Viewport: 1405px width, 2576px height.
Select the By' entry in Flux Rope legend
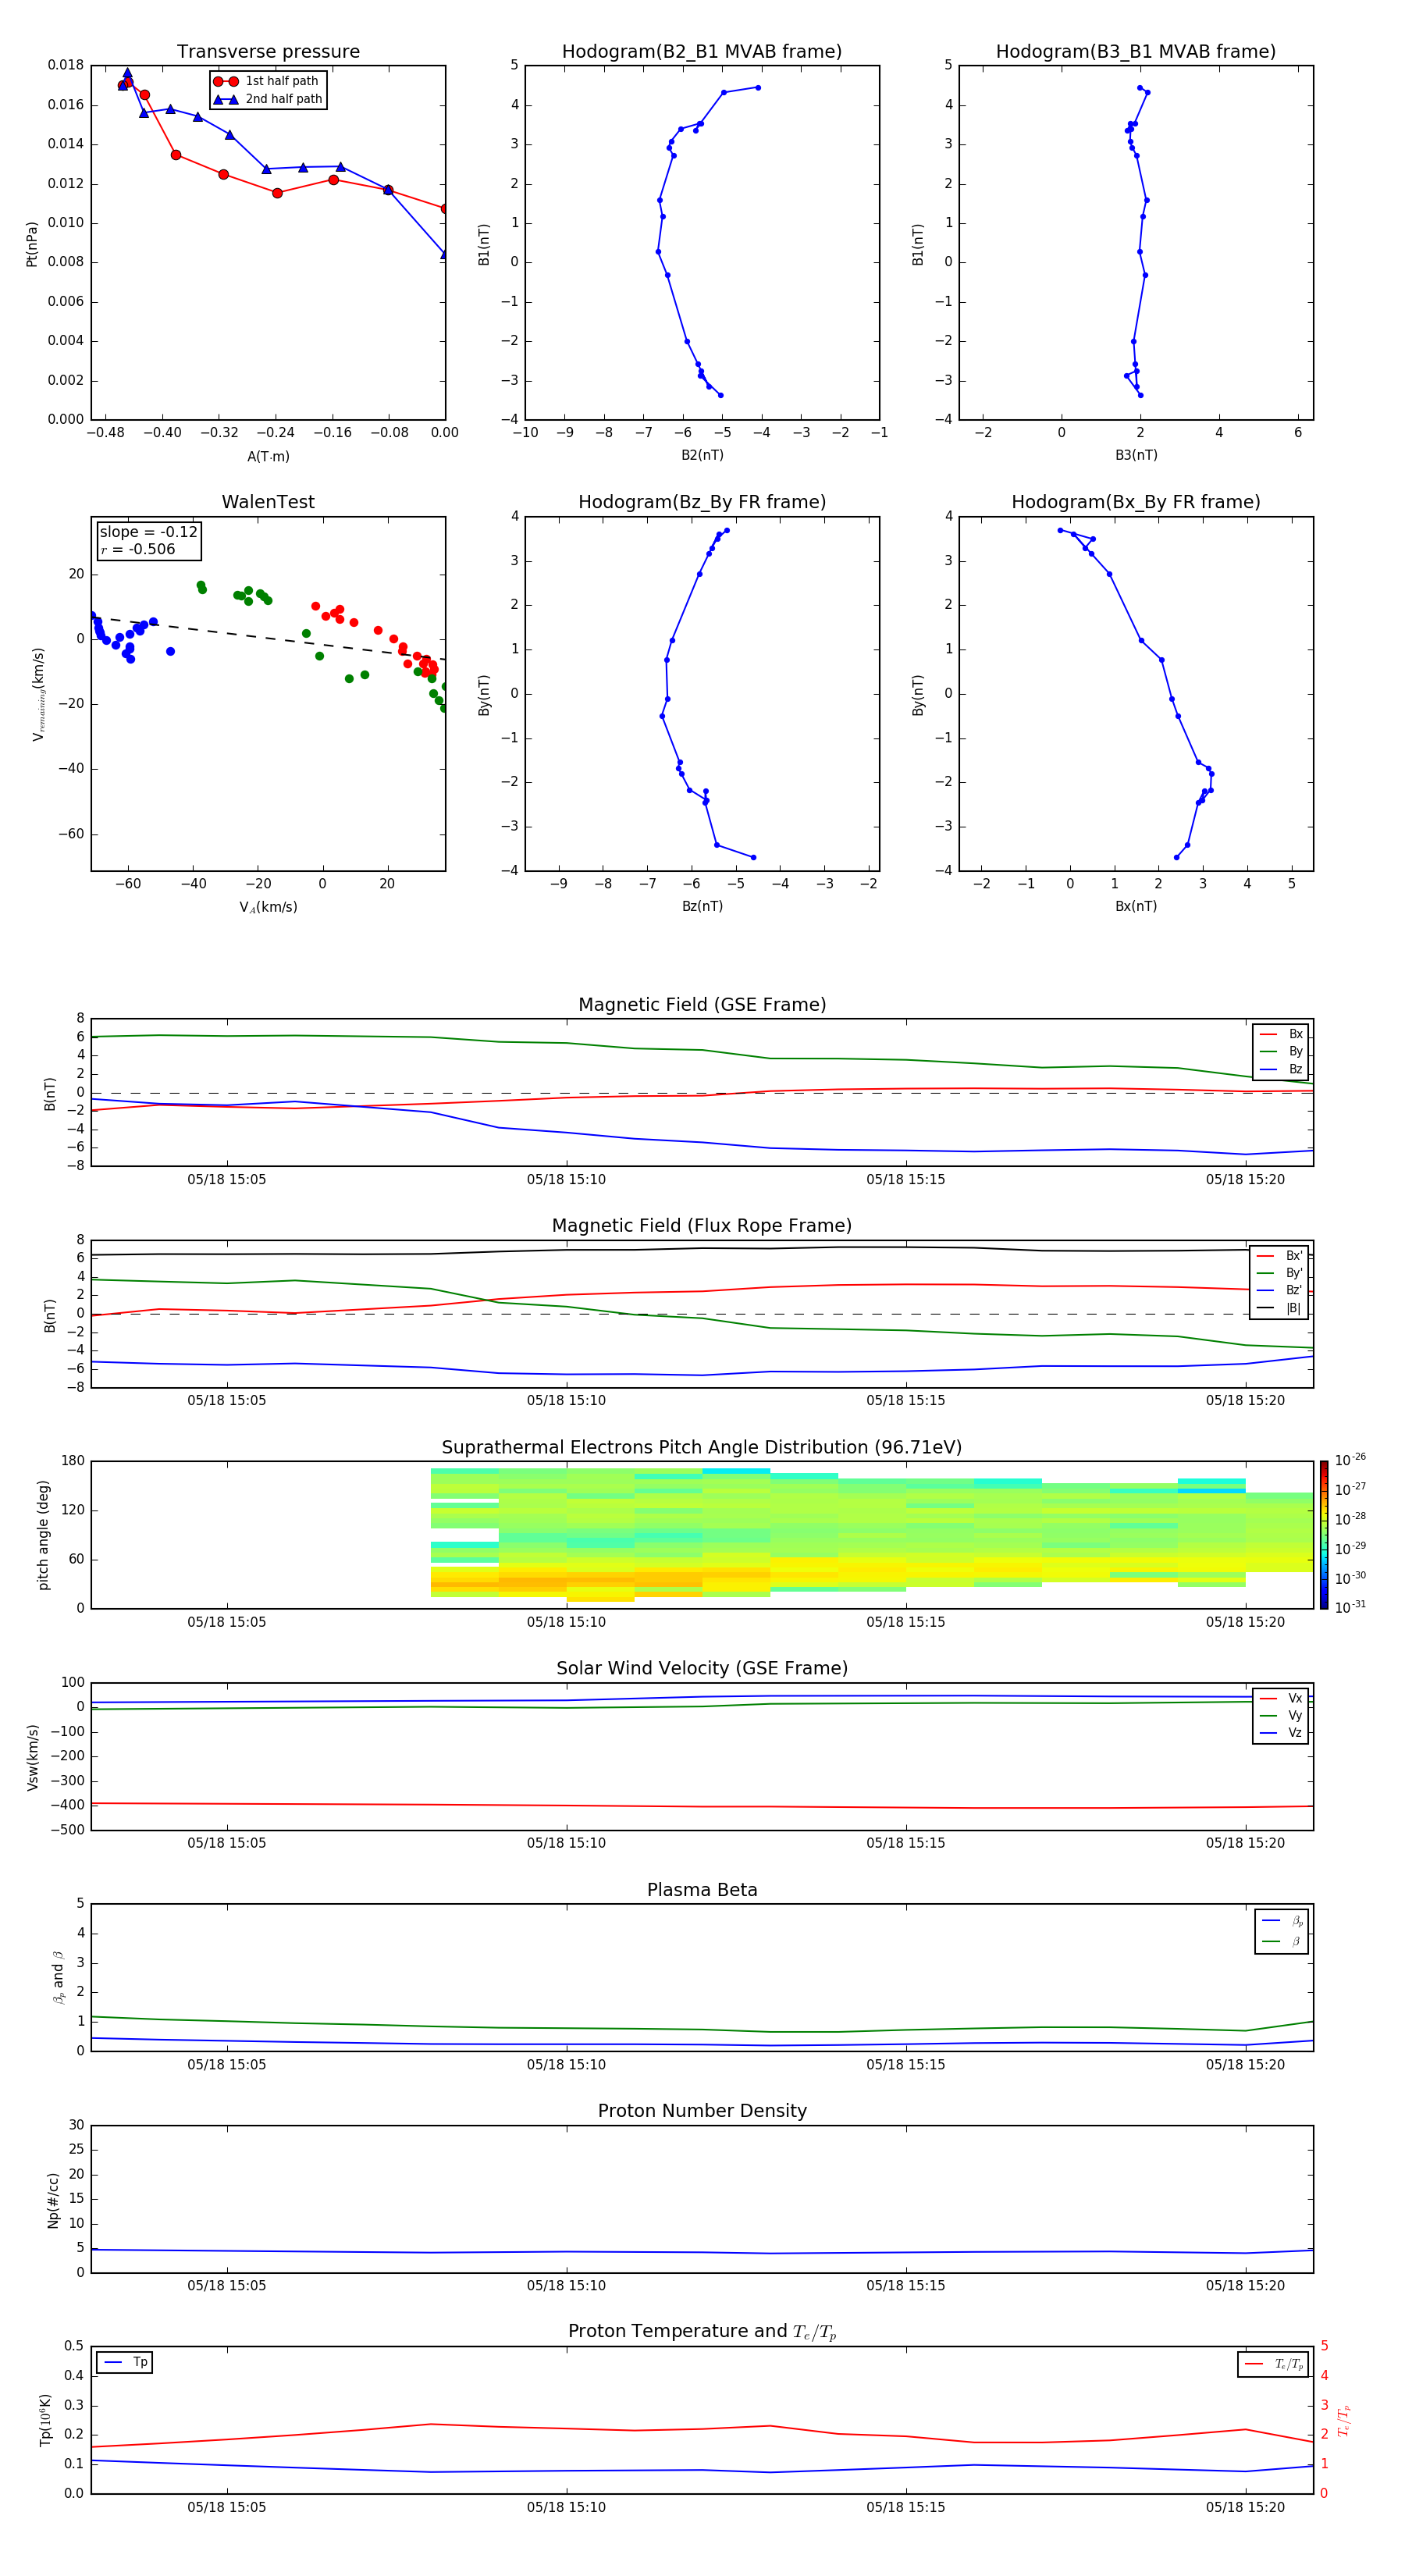[1279, 1273]
